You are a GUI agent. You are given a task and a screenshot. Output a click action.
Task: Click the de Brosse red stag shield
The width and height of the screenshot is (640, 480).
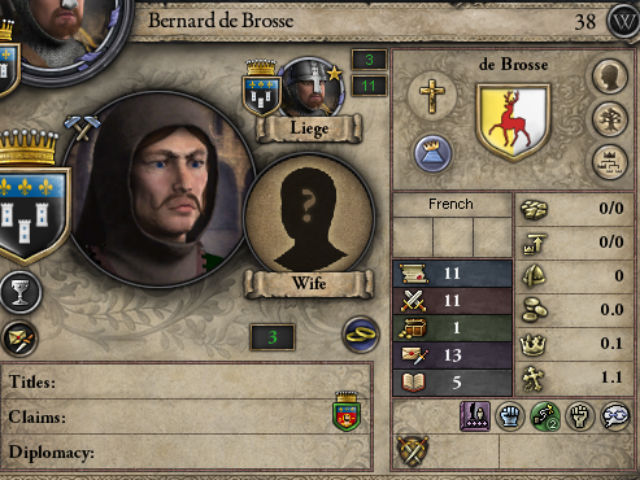[x=513, y=122]
